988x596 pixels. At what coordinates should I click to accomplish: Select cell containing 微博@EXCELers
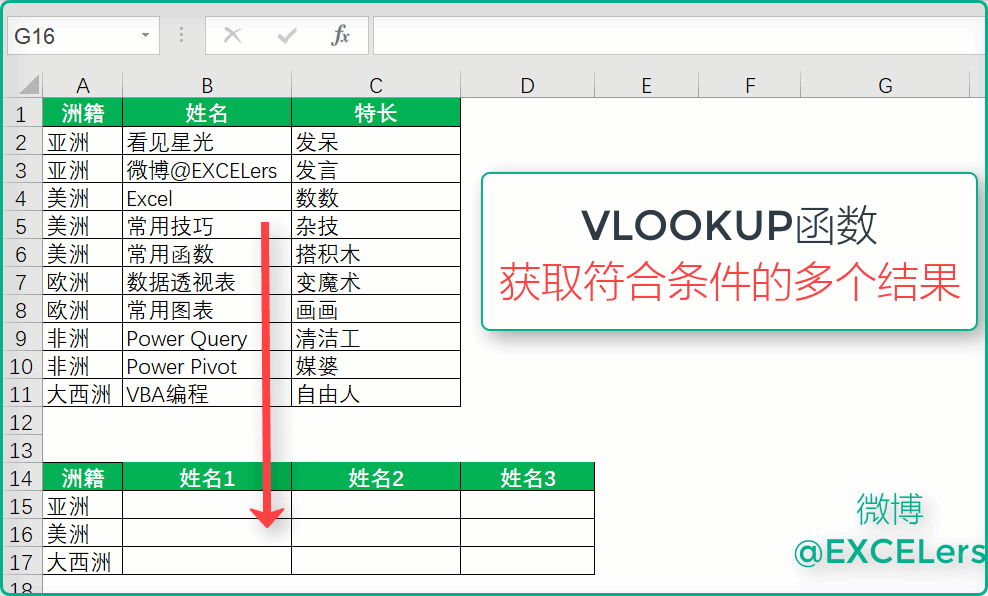tap(207, 171)
